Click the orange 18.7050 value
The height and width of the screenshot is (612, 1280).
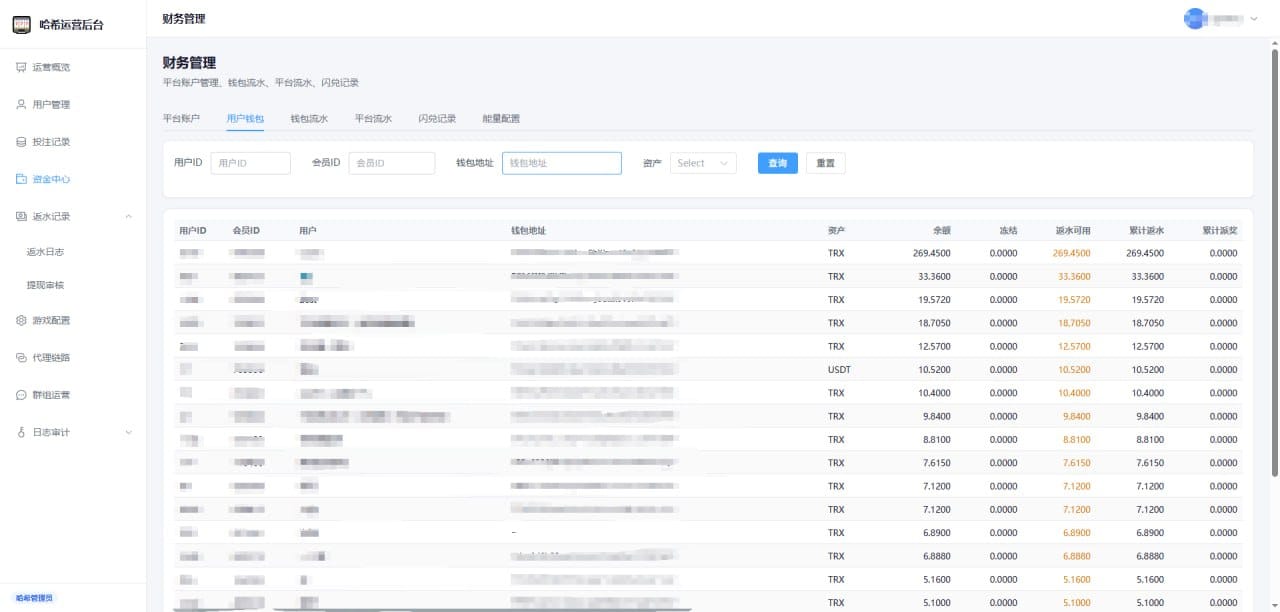(1074, 323)
